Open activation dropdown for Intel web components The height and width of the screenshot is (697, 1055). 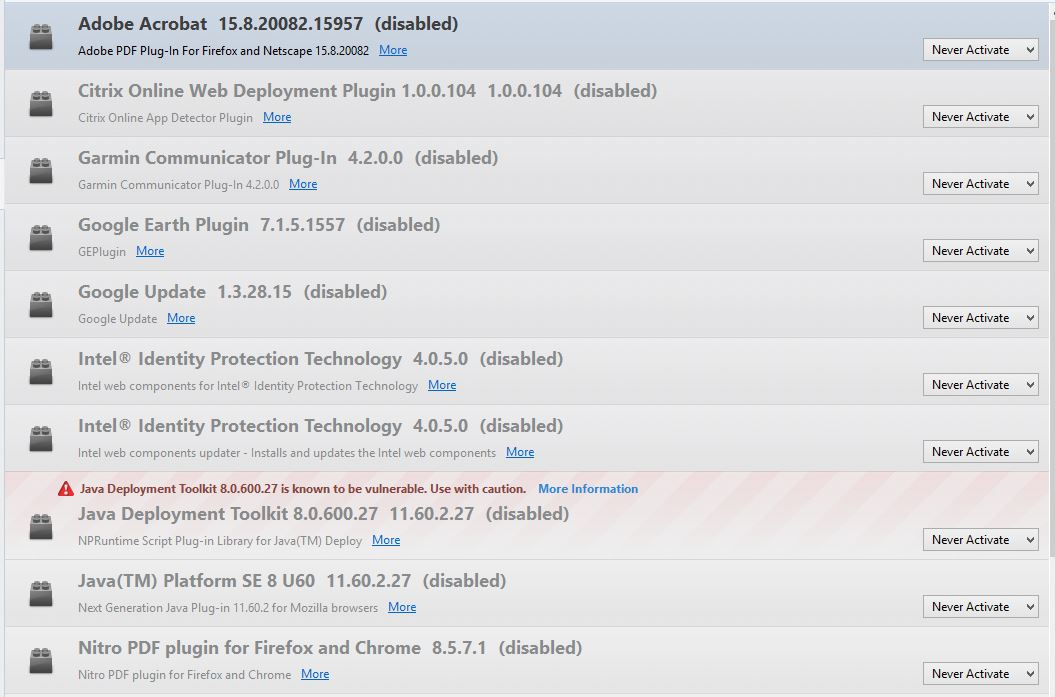click(x=980, y=385)
